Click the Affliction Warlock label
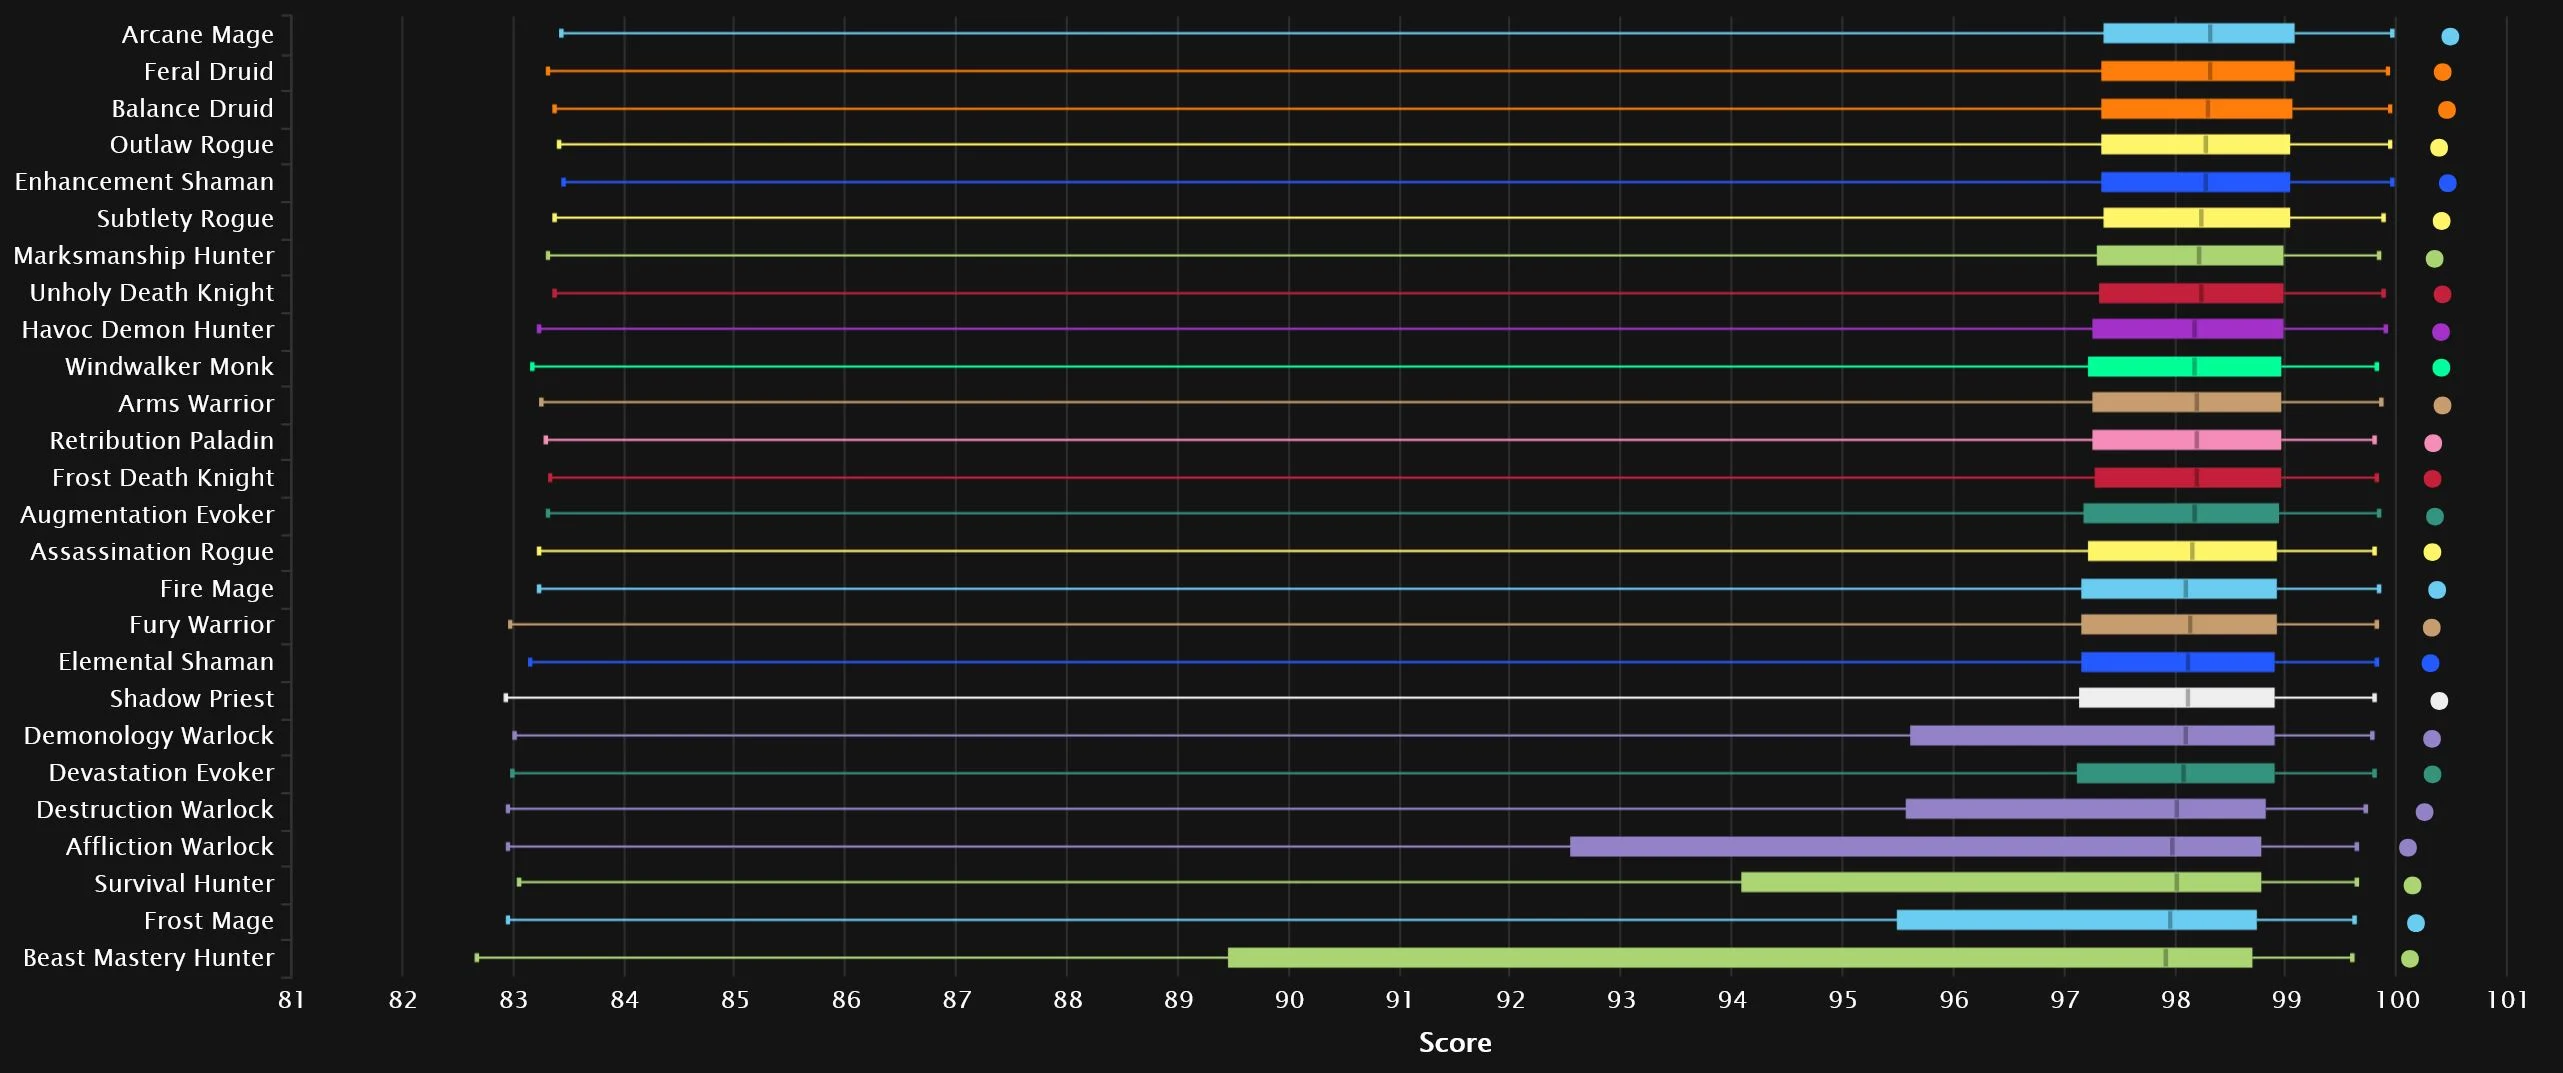Screen dimensions: 2563x1073 [x=169, y=847]
